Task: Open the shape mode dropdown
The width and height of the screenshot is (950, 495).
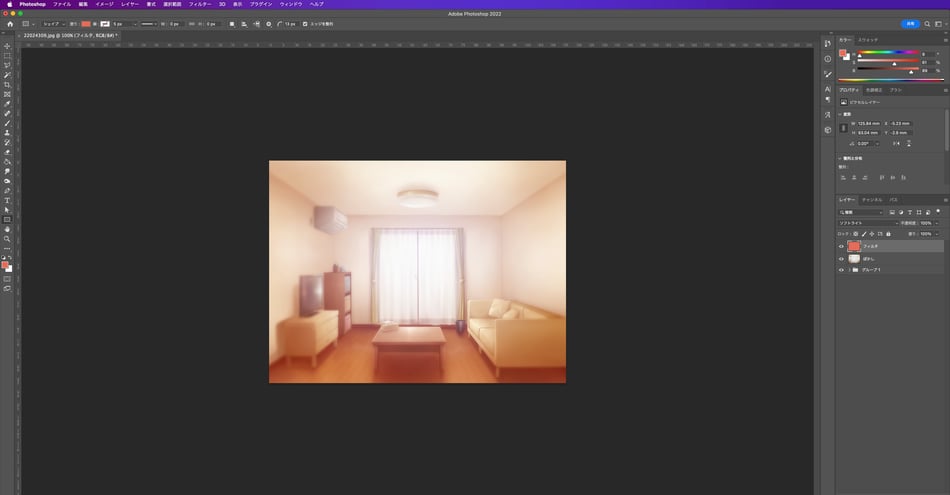Action: click(53, 24)
